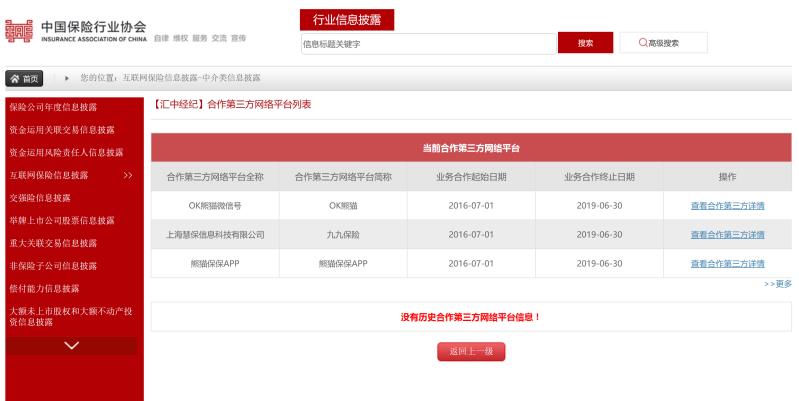Viewport: 799px width, 401px height.
Task: Expand 互联网保险信息披露 submenu arrows
Action: [x=128, y=175]
